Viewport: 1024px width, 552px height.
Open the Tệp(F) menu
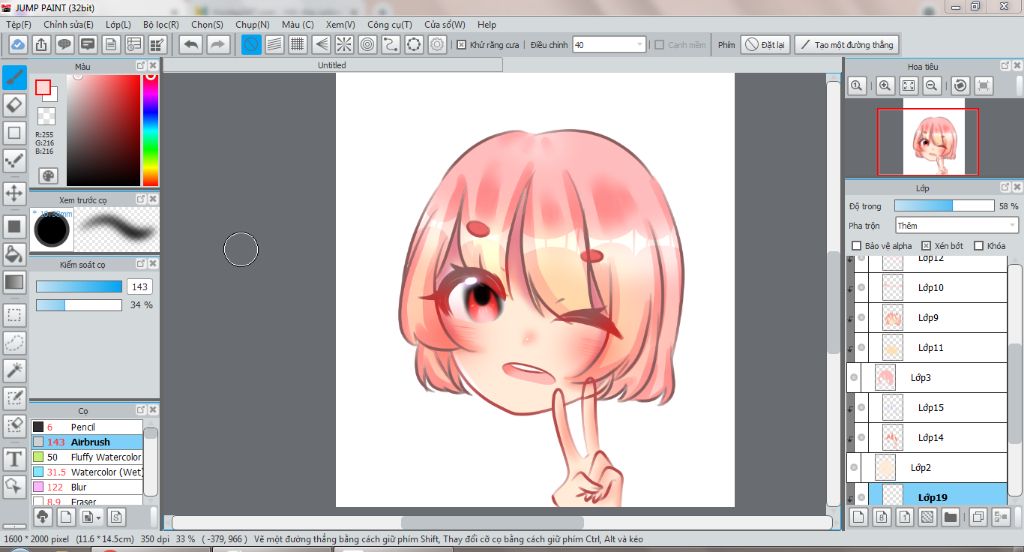18,24
